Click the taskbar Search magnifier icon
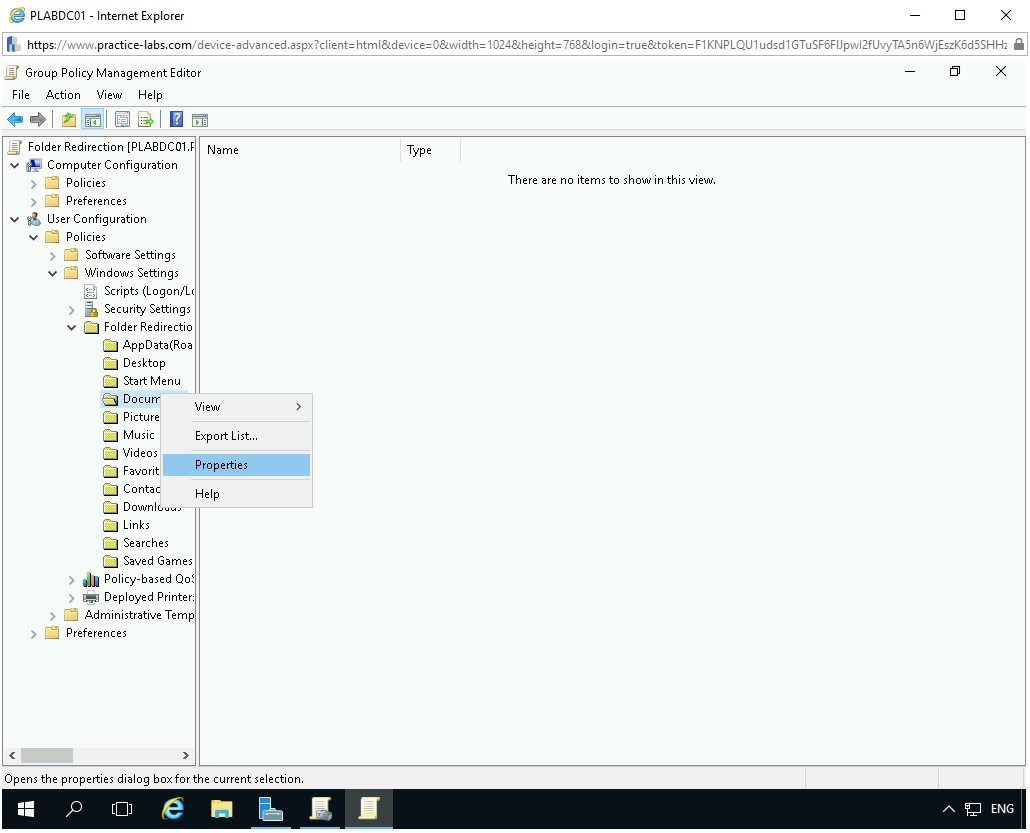The height and width of the screenshot is (833, 1030). [x=74, y=809]
